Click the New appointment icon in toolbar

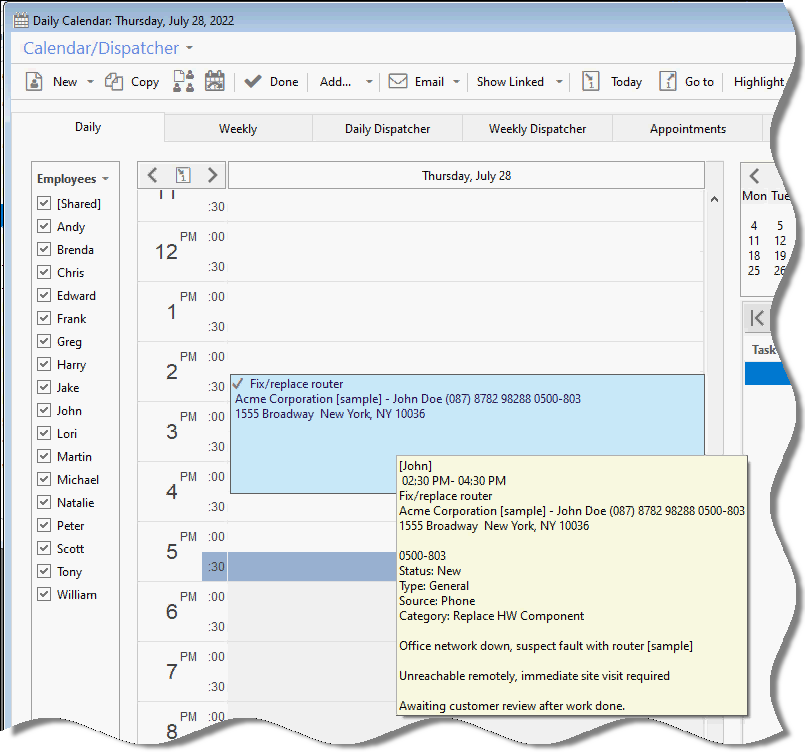pos(33,82)
